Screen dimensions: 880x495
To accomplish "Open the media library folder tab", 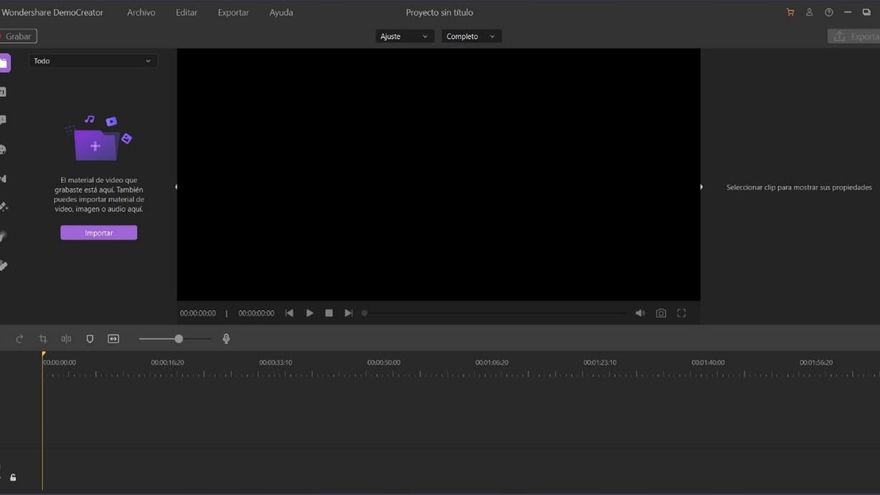I will (4, 63).
